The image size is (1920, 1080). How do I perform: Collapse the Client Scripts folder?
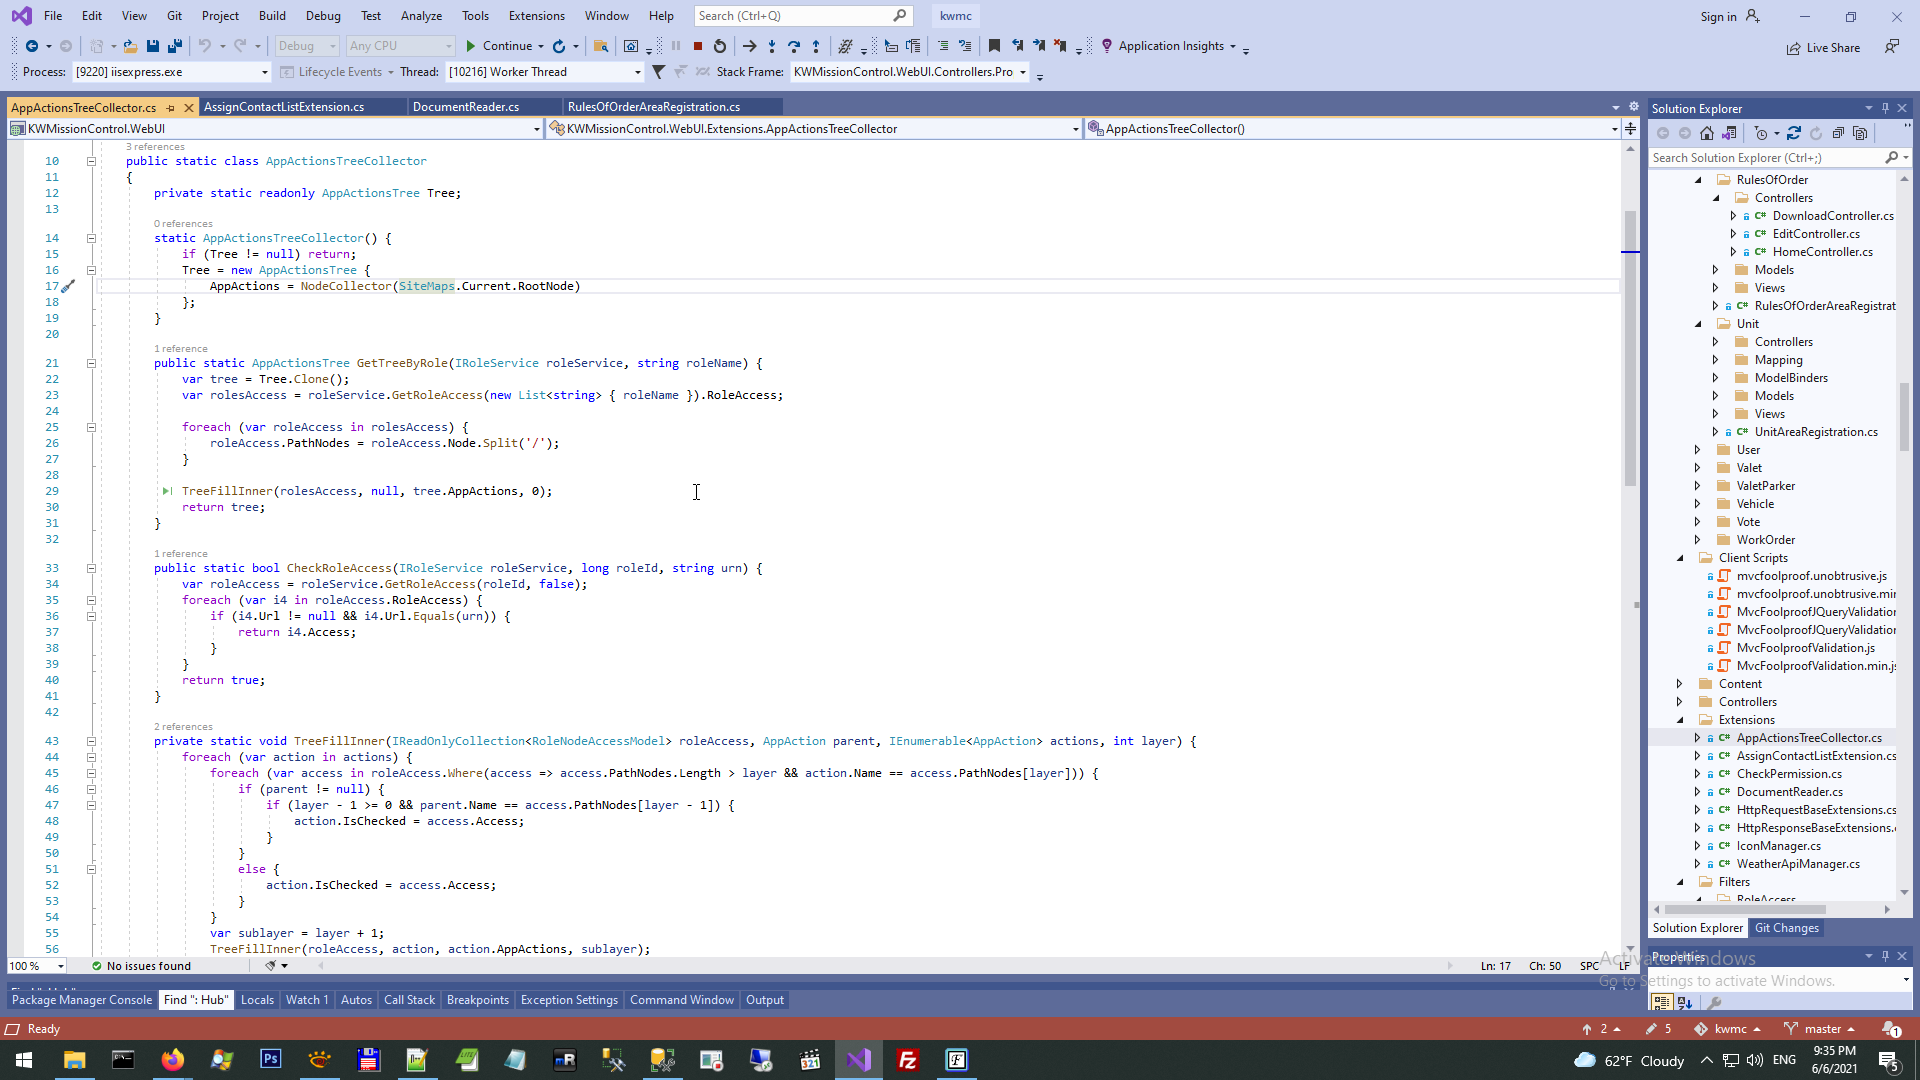coord(1680,558)
